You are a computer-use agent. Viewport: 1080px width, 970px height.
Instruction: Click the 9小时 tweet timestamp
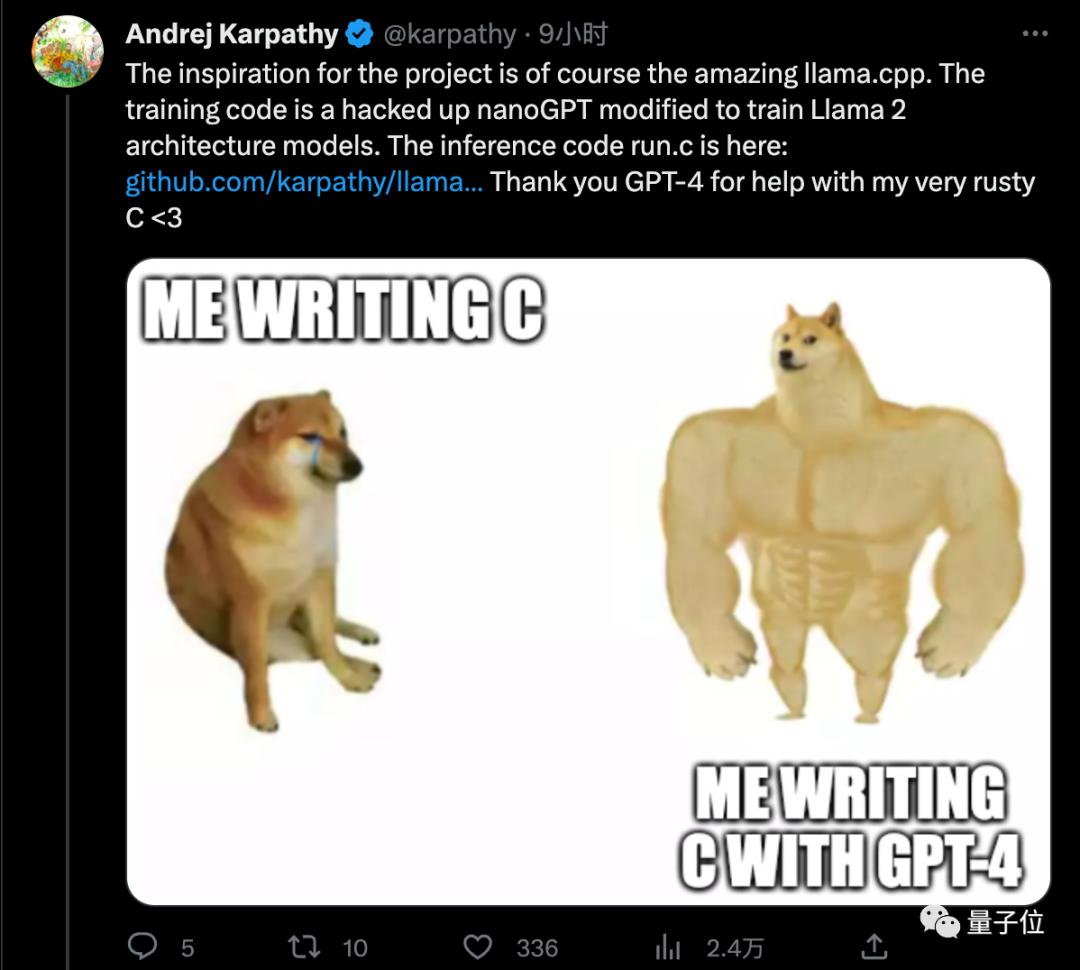pyautogui.click(x=573, y=35)
